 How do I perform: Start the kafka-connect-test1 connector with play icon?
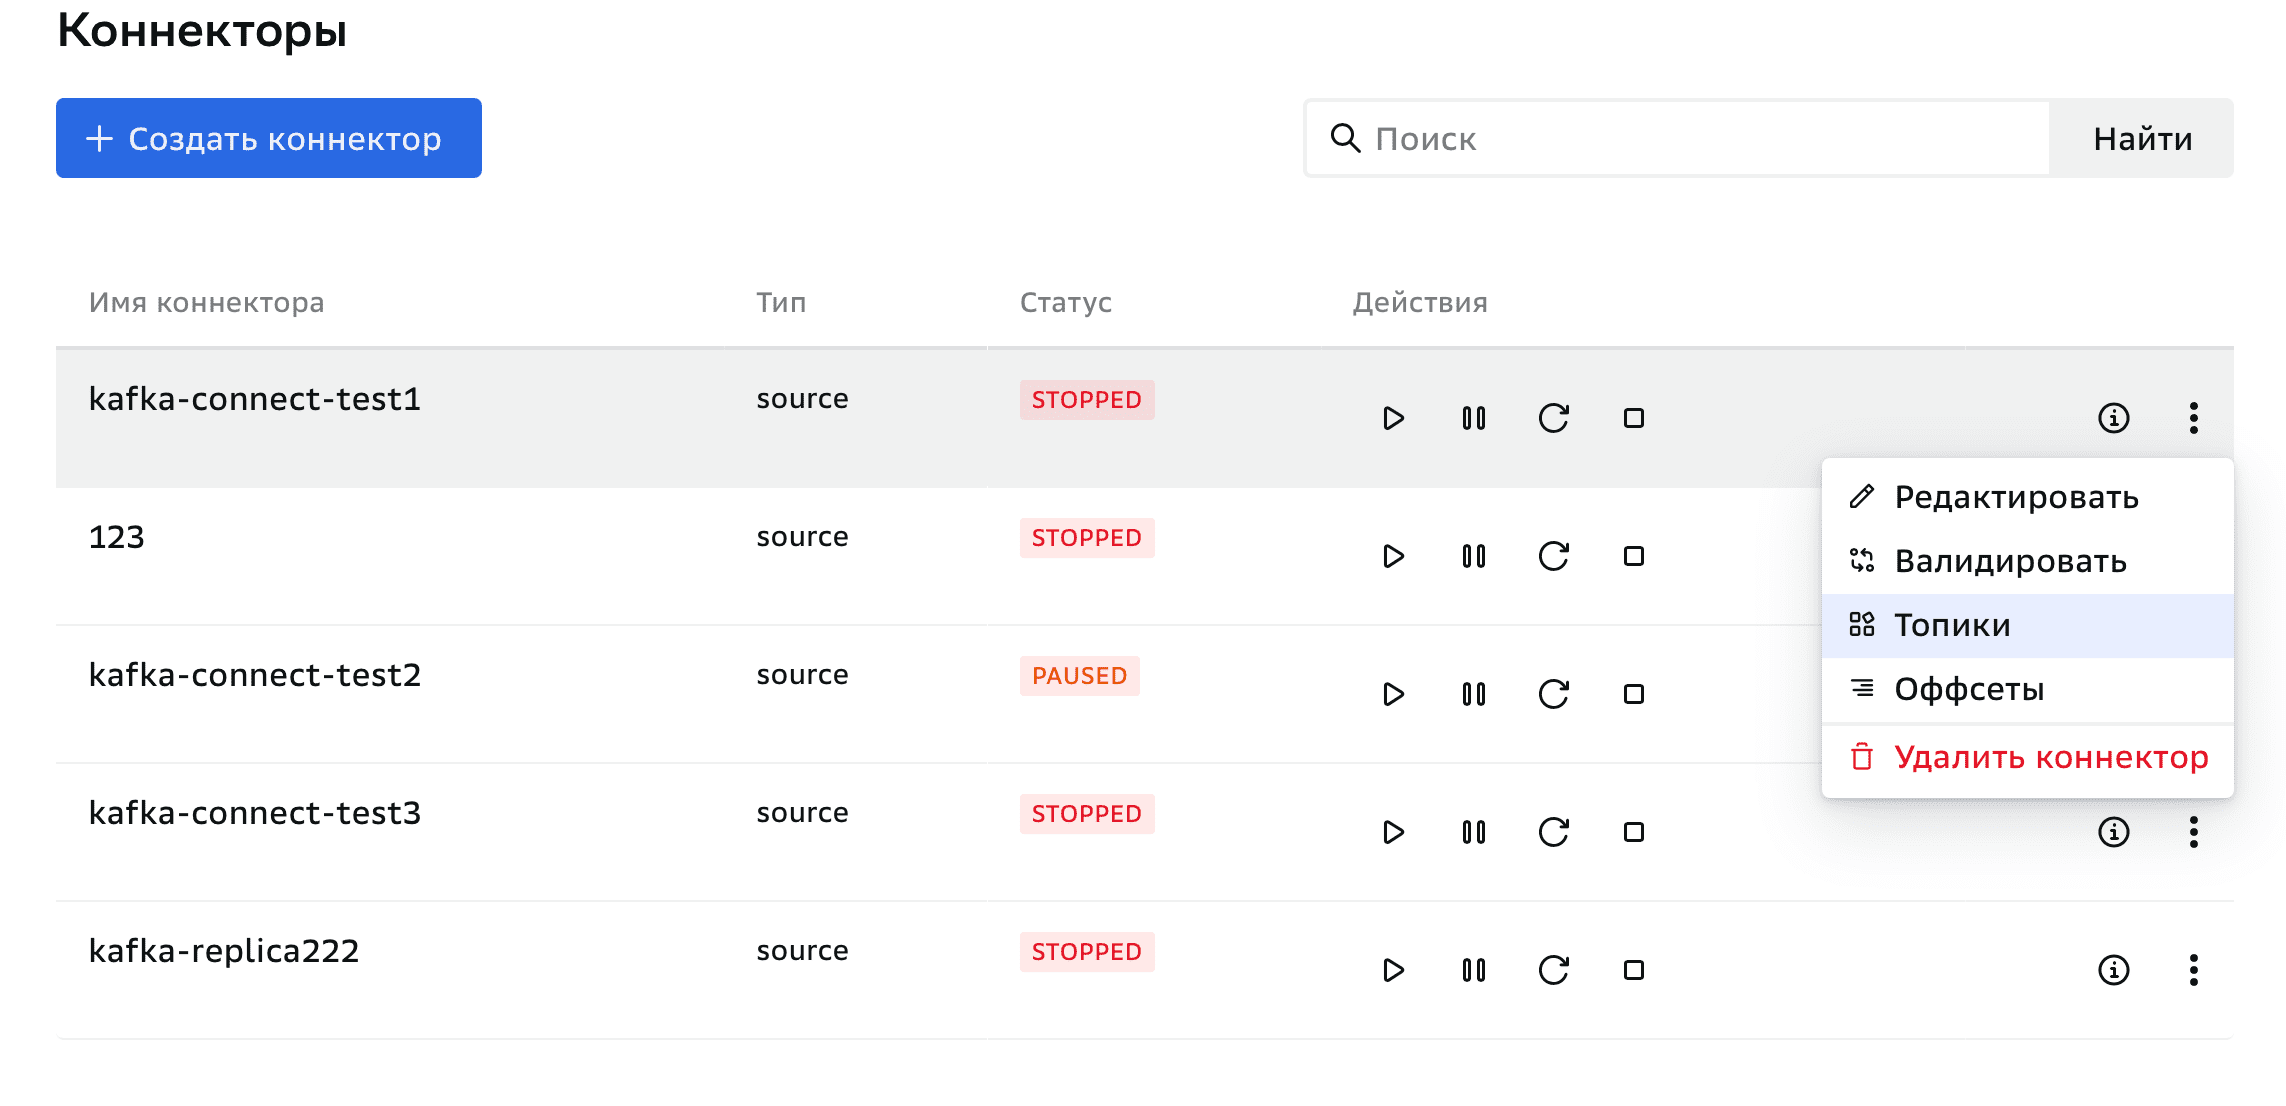(x=1393, y=418)
